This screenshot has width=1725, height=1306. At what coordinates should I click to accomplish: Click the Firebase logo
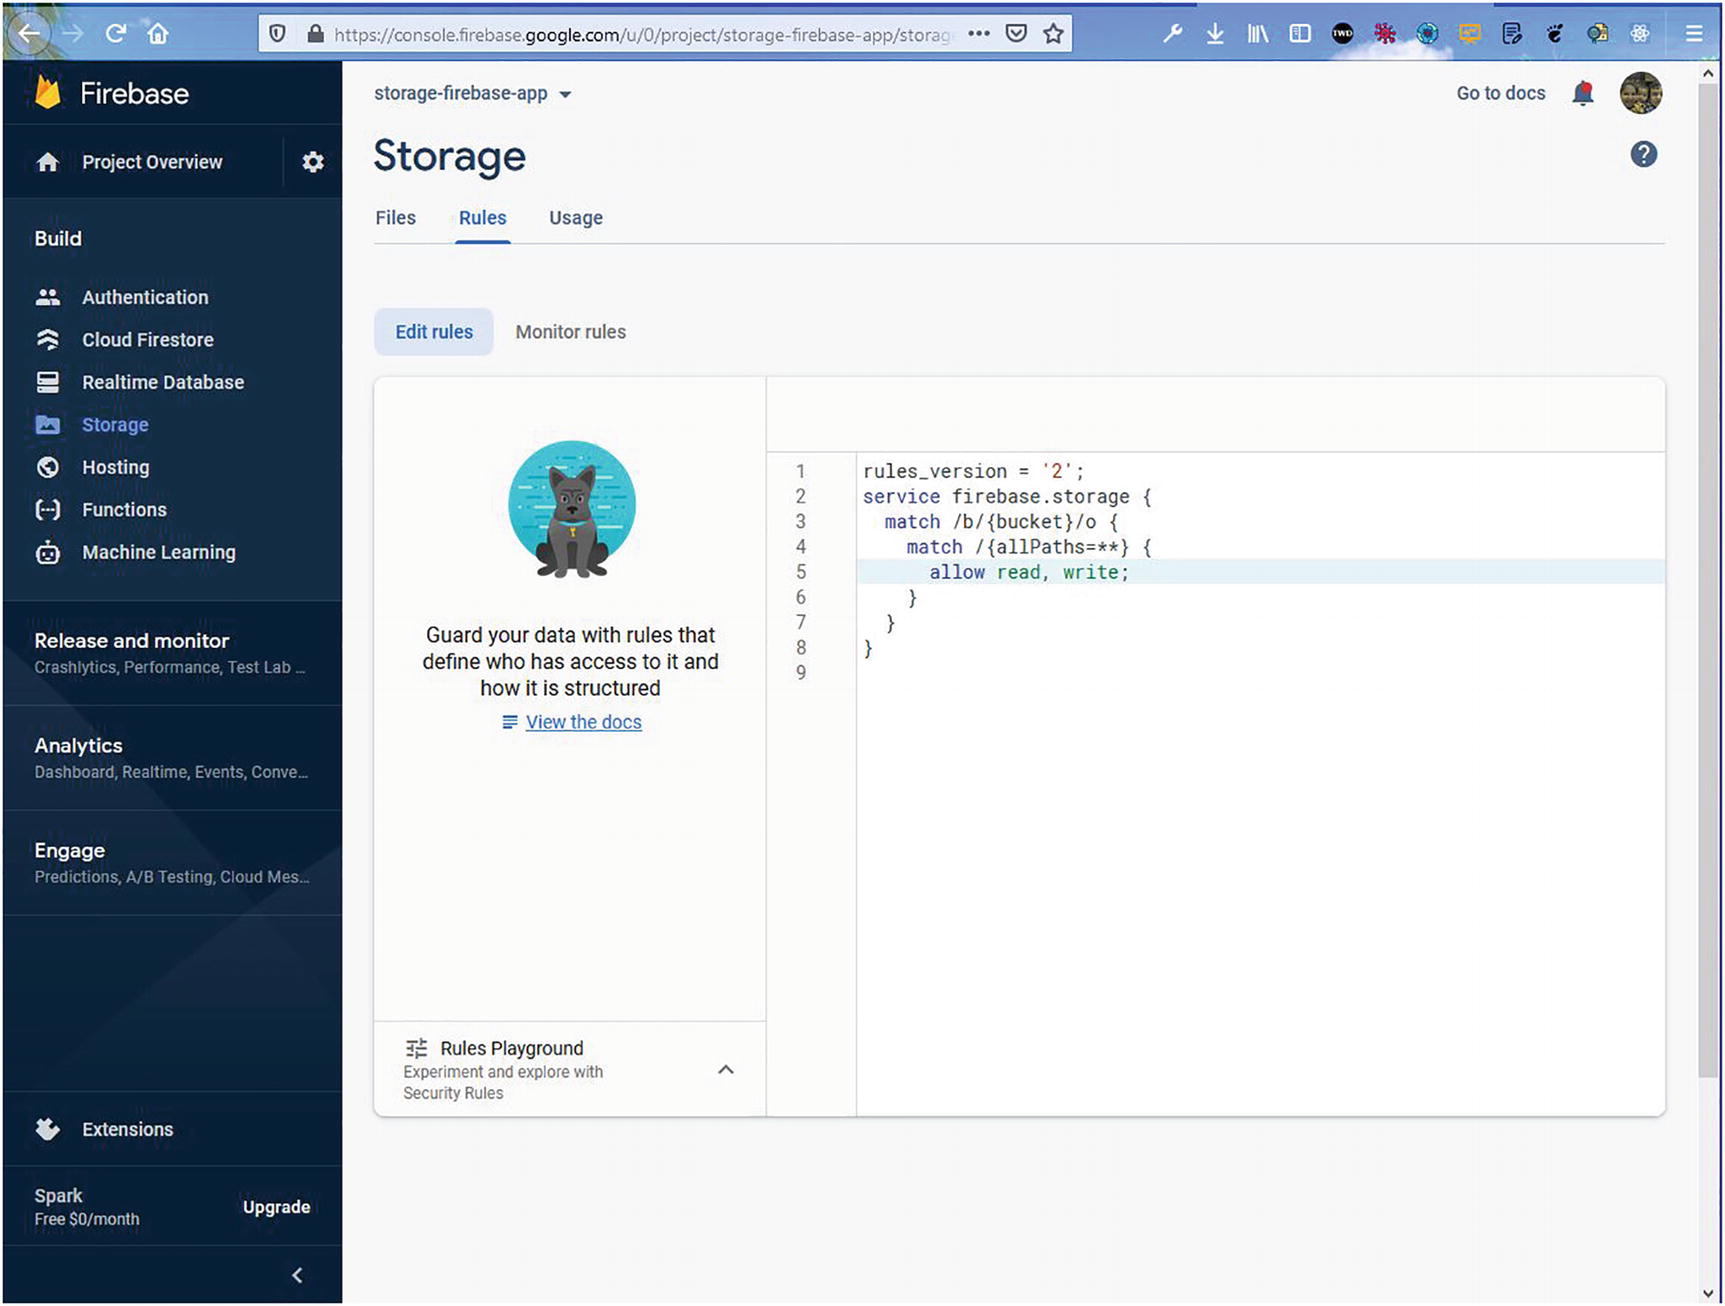coord(48,93)
